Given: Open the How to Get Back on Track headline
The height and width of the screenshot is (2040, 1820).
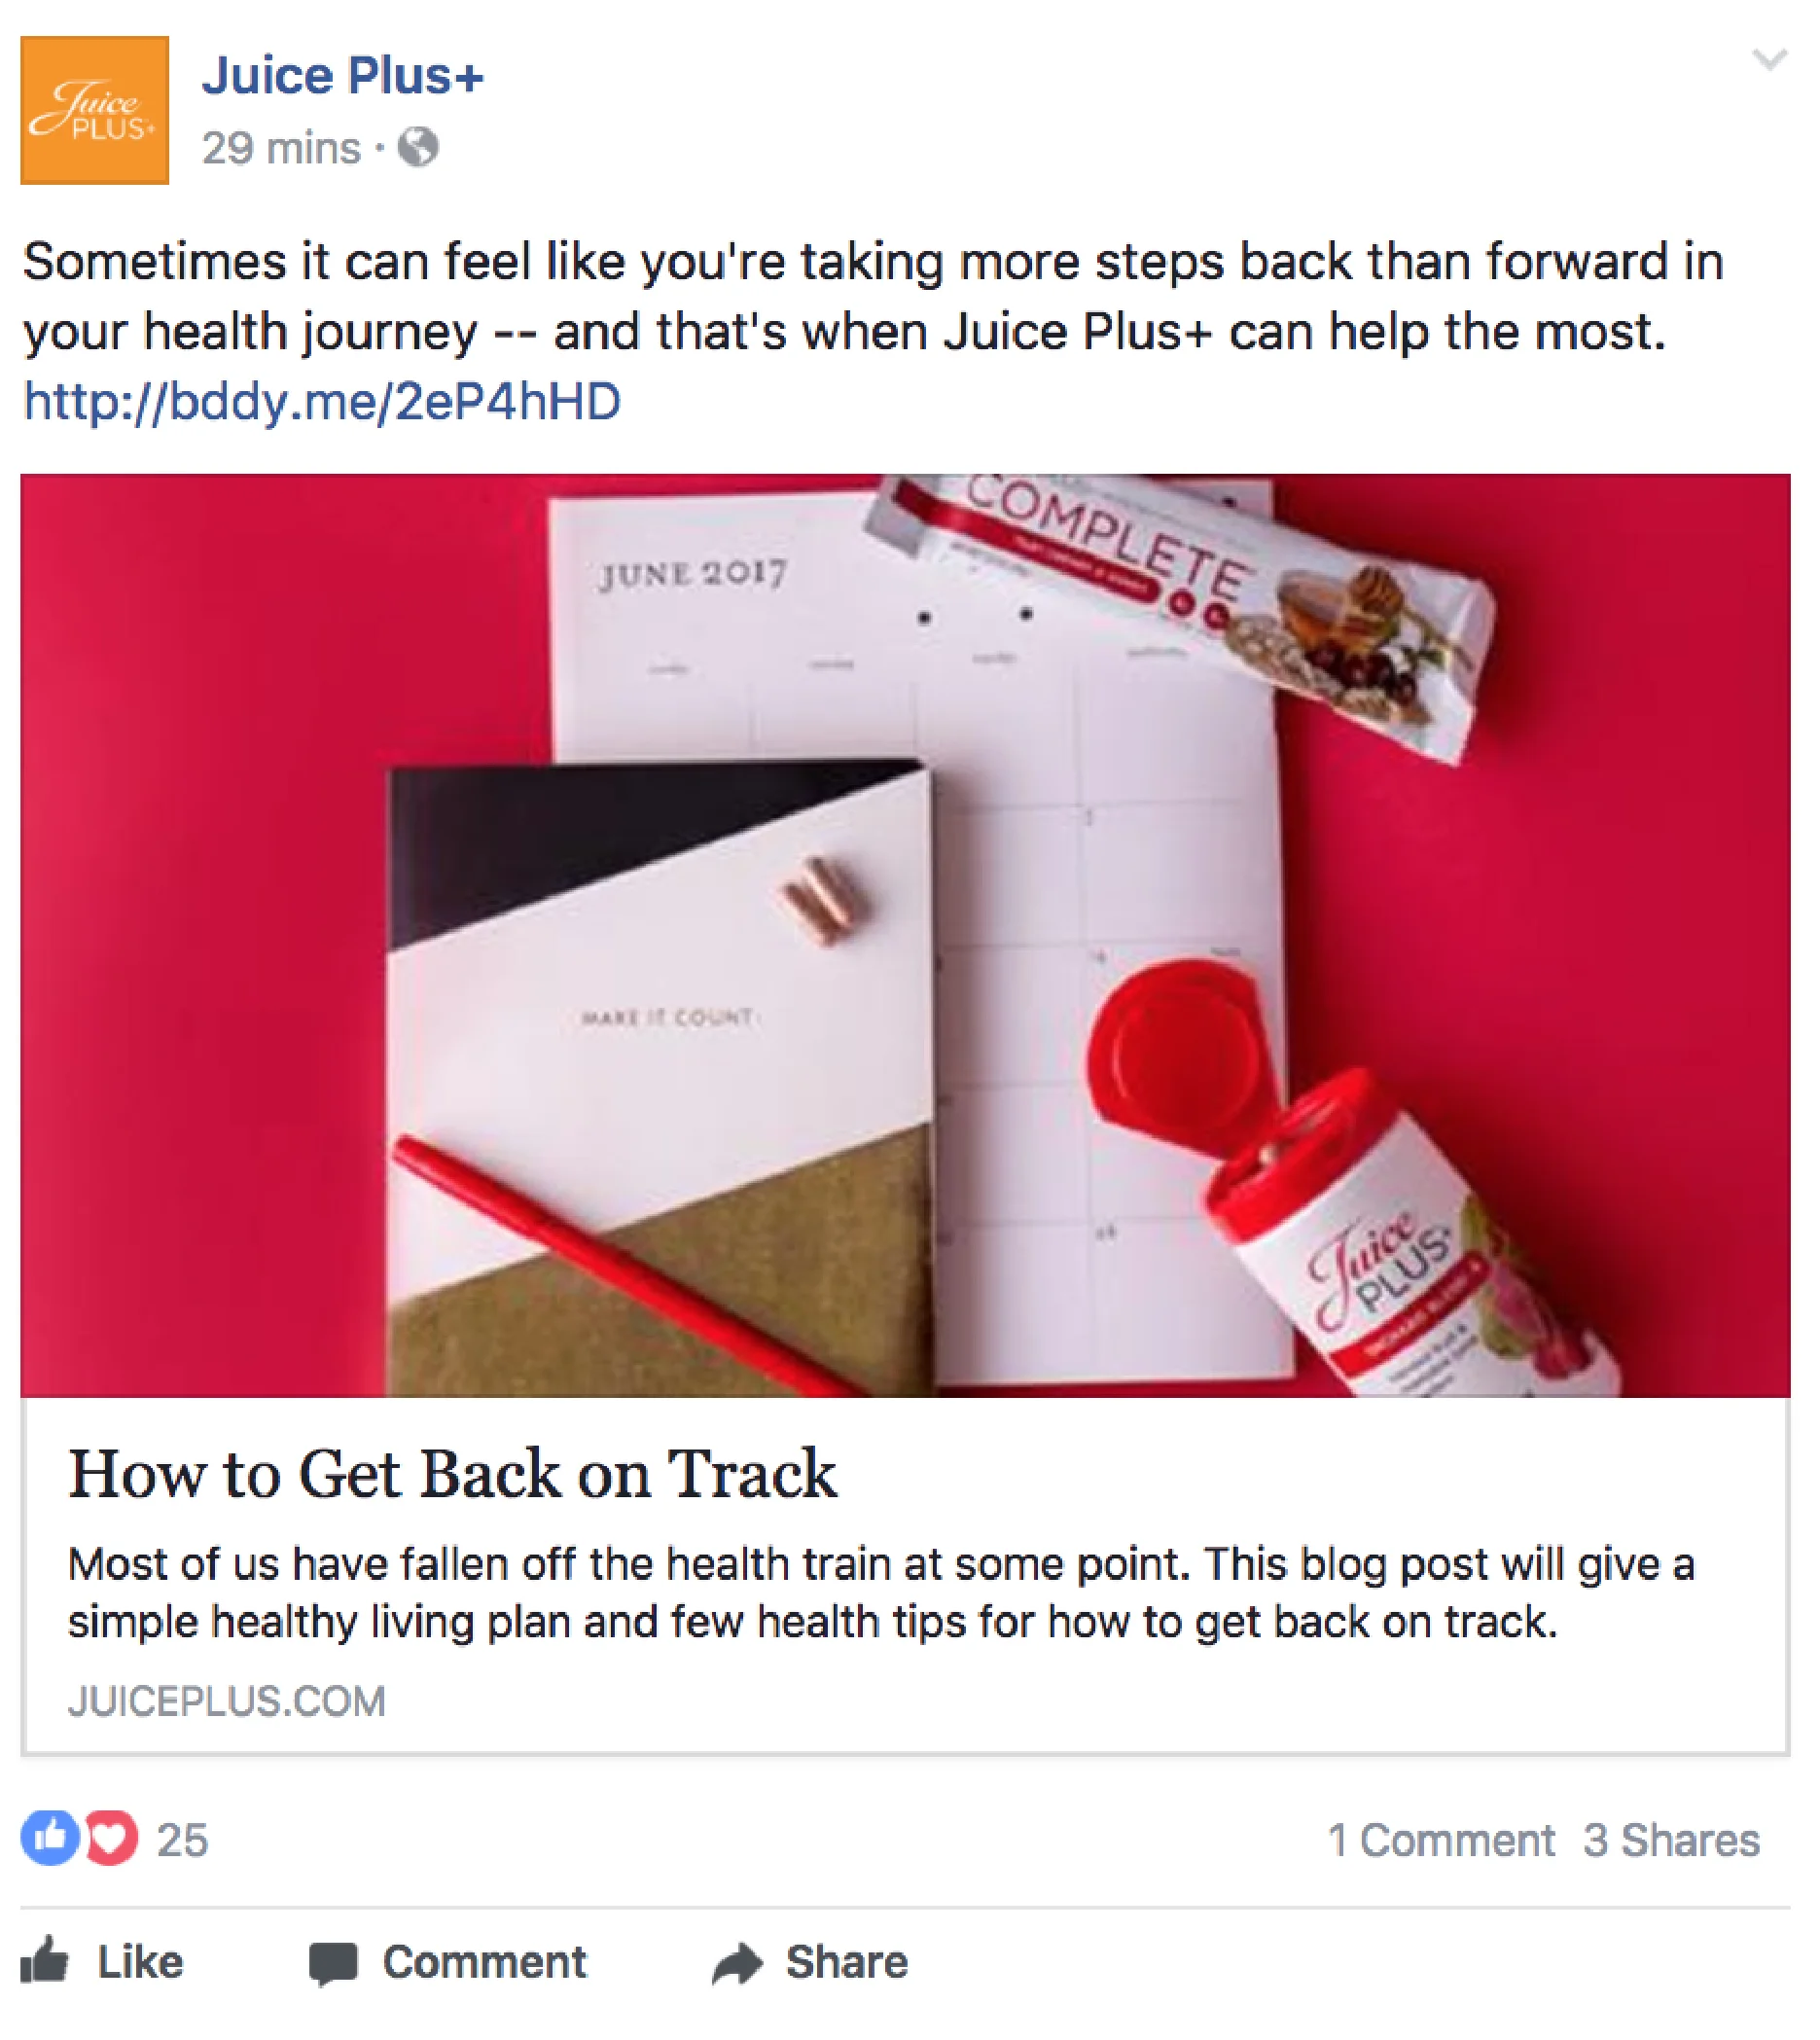Looking at the screenshot, I should coord(452,1474).
